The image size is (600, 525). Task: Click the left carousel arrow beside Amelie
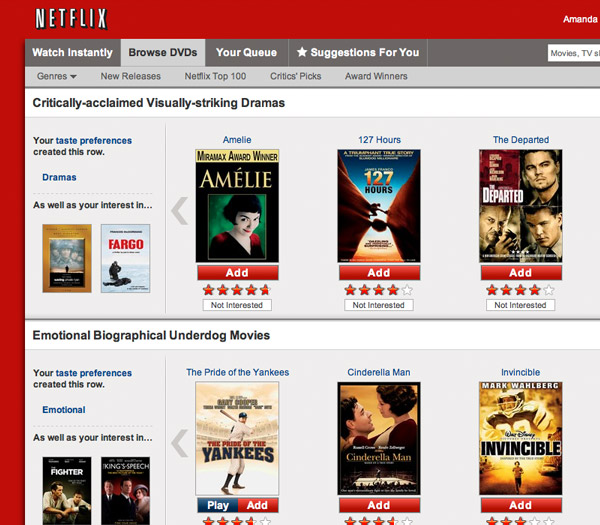[x=179, y=210]
